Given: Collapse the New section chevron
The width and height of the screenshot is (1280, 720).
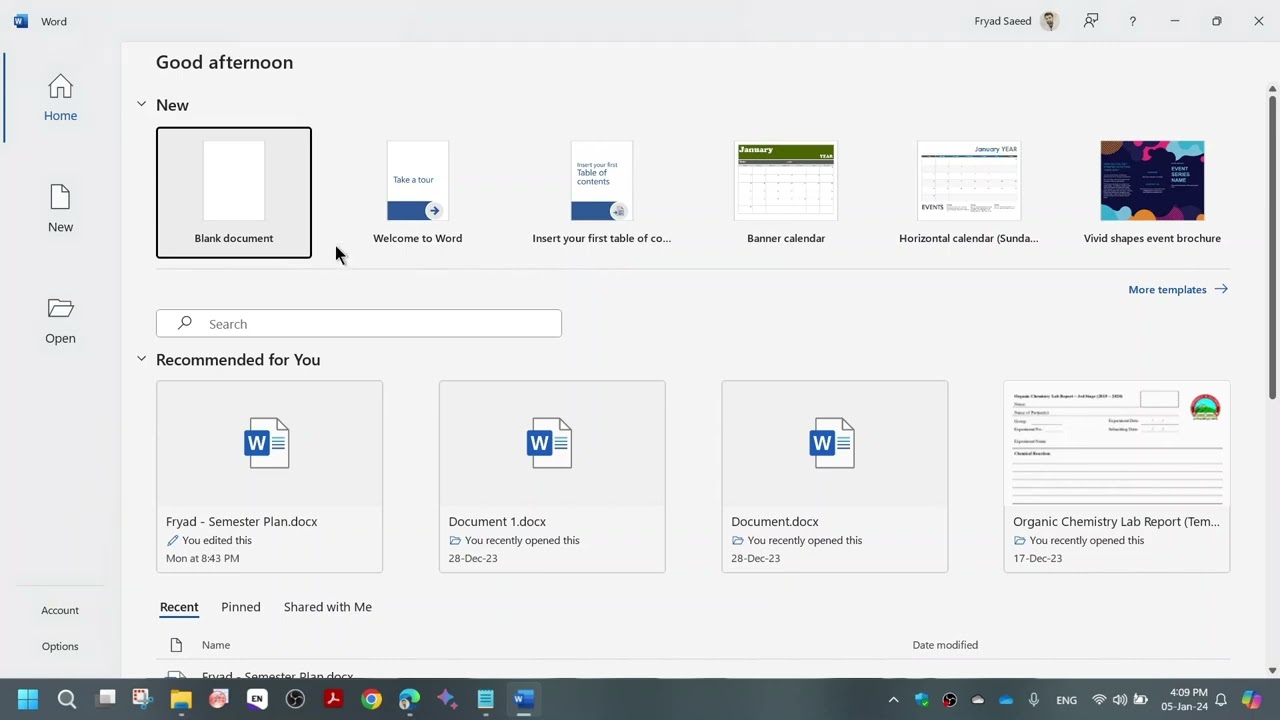Looking at the screenshot, I should click(141, 104).
